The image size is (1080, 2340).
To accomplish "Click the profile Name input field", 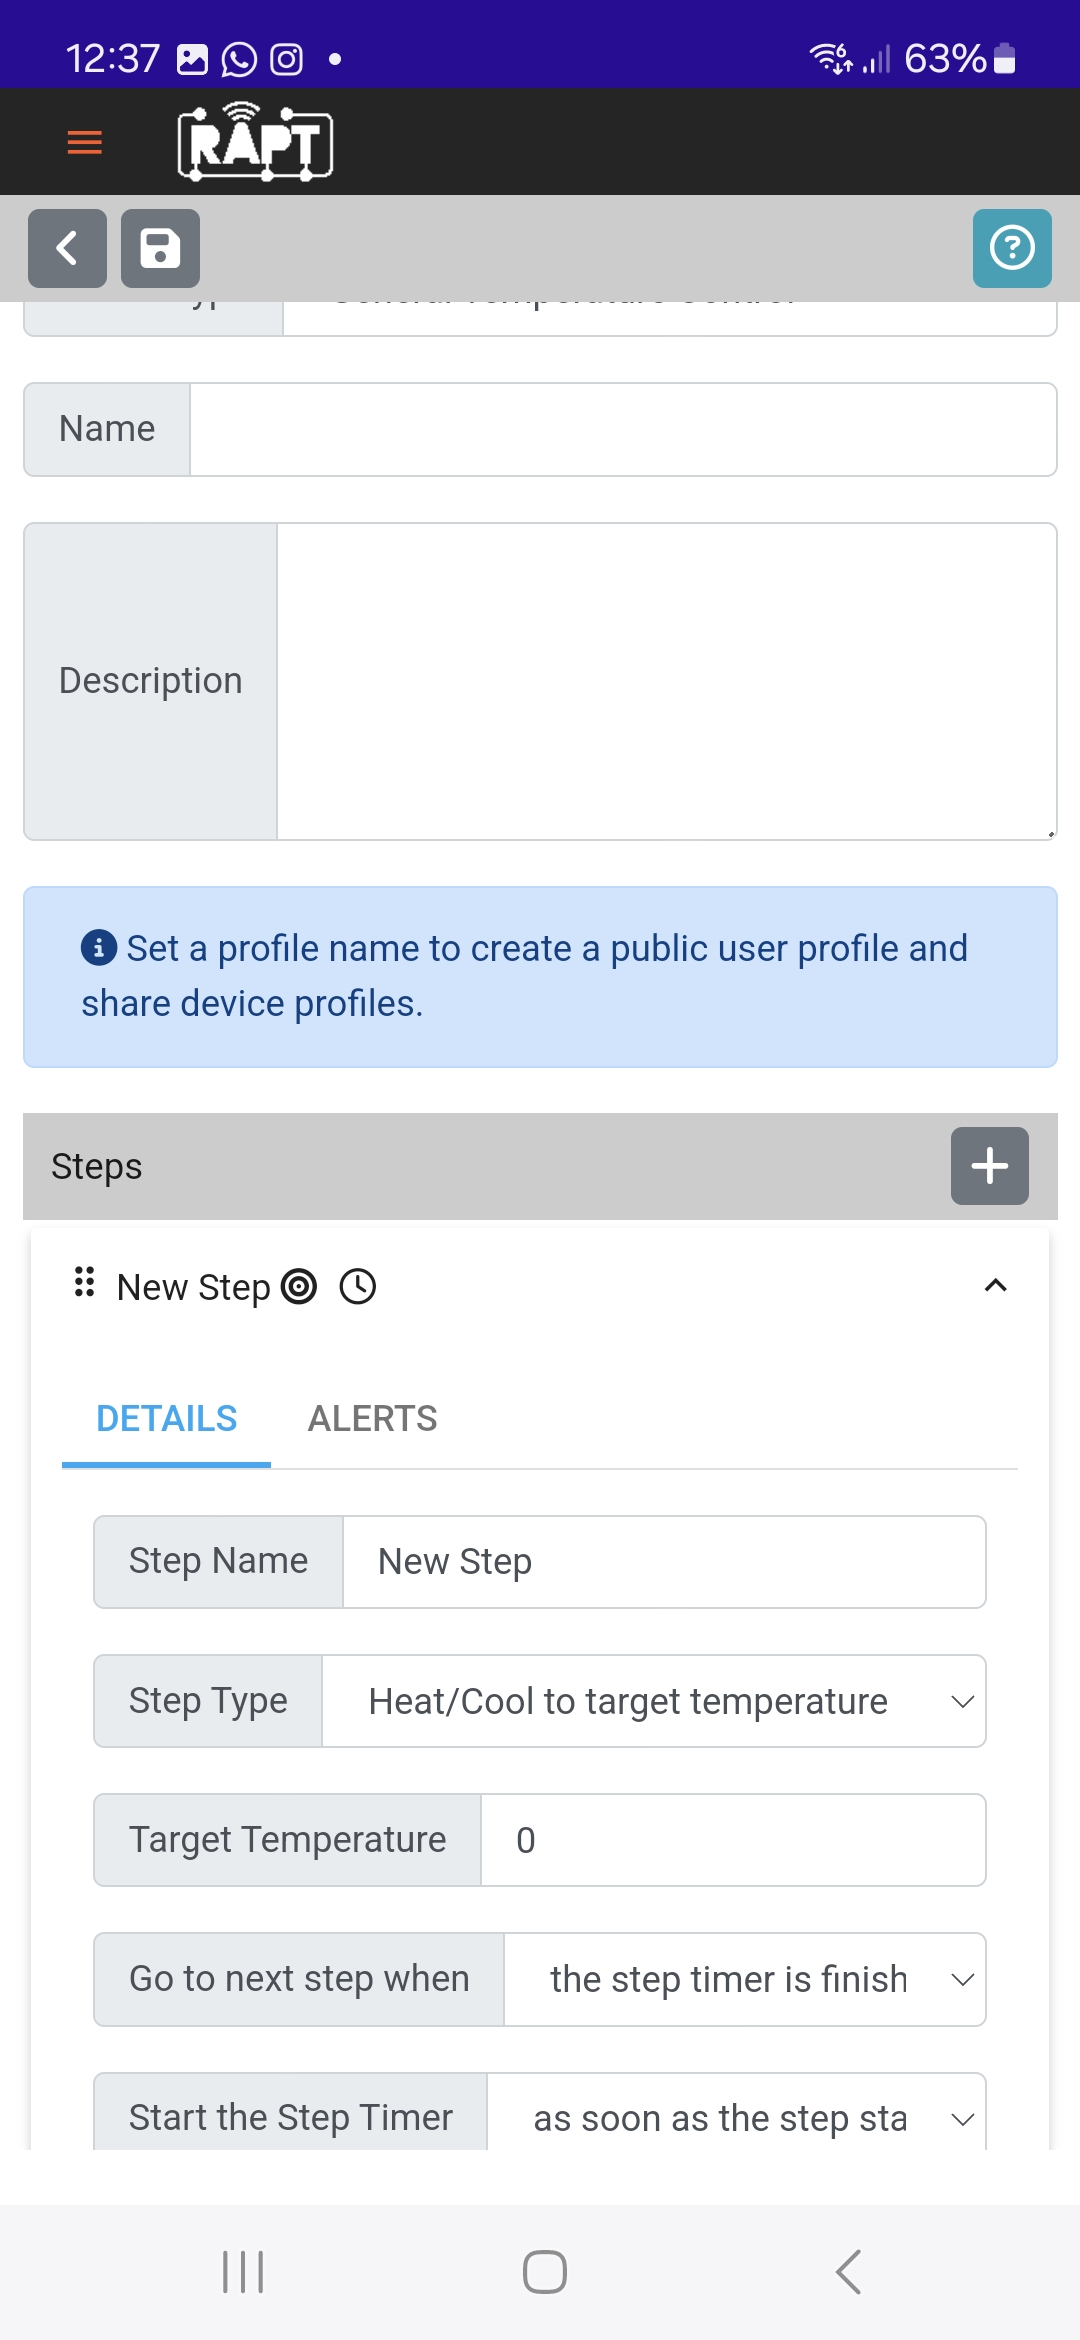I will point(622,429).
